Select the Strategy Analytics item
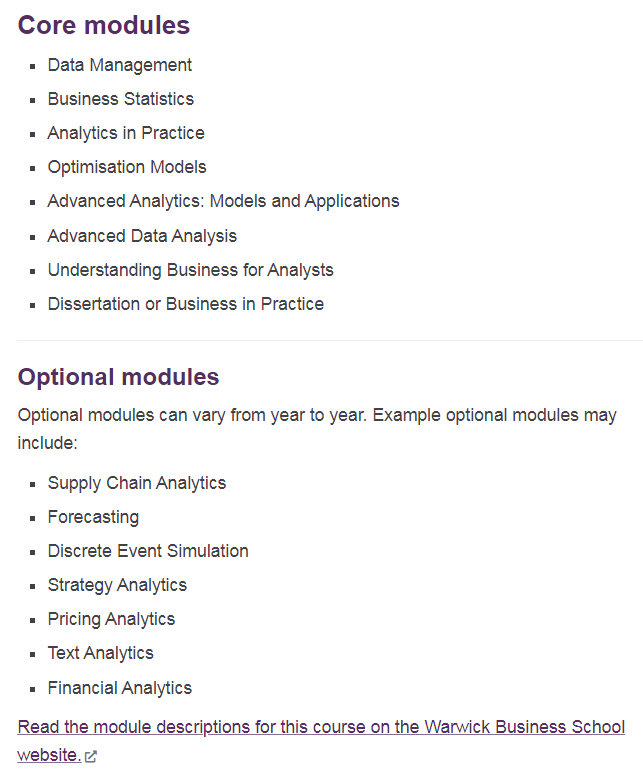The height and width of the screenshot is (780, 643). 117,585
